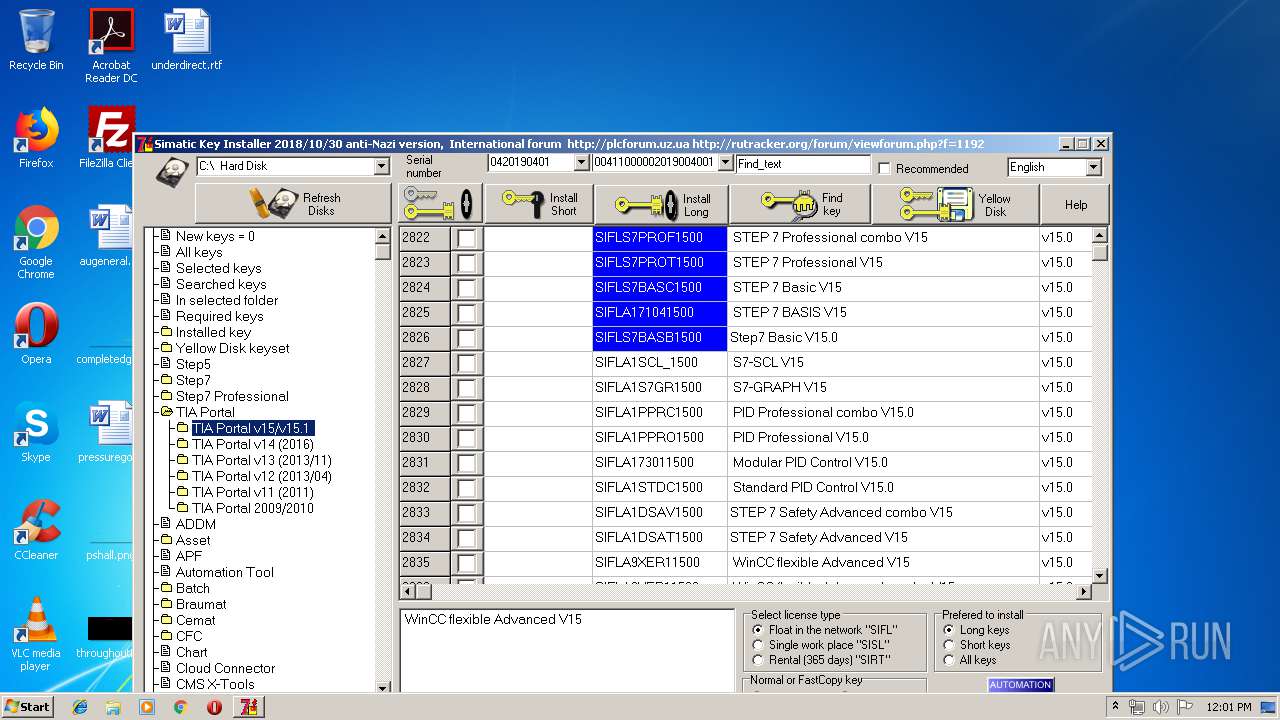Screen dimensions: 1280x720
Task: Select TIA Portal v13 (2013/11) folder
Action: click(261, 460)
